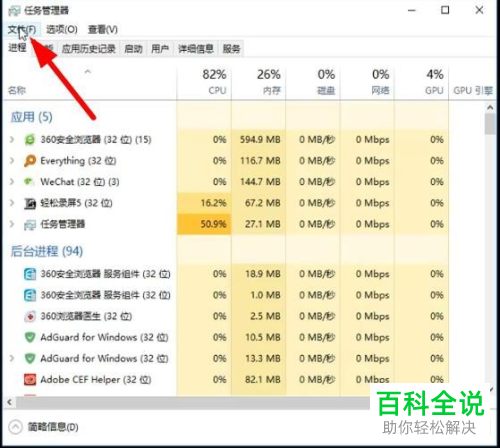The width and height of the screenshot is (500, 448).
Task: Click the 简略信息(D) button
Action: [x=53, y=427]
